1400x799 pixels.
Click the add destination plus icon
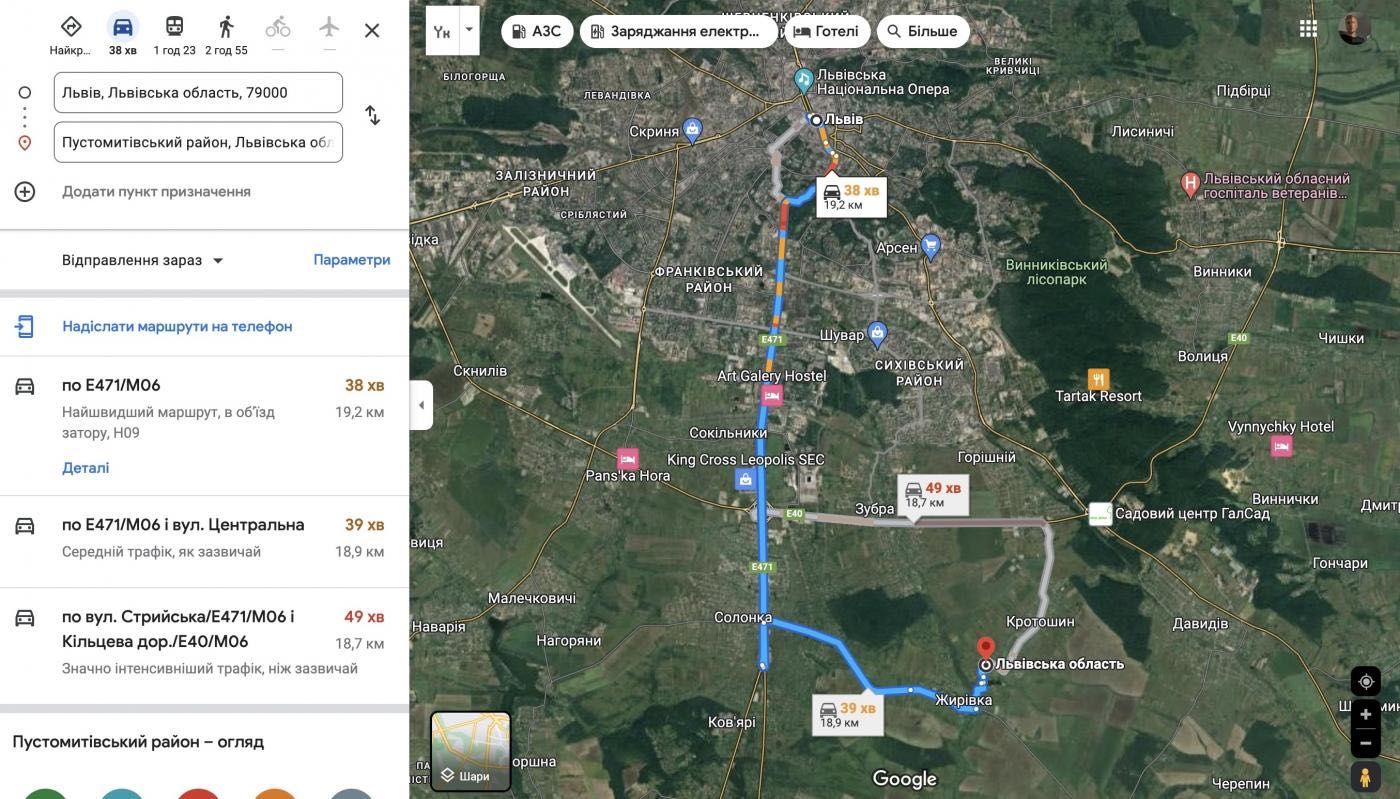click(x=25, y=191)
